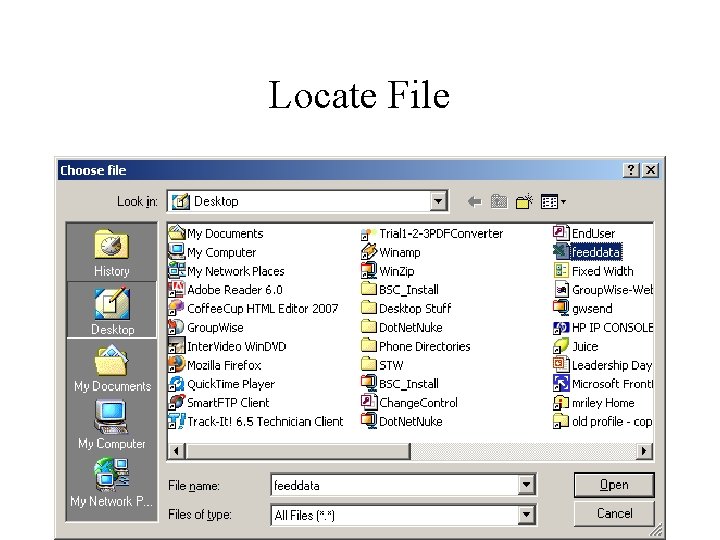Click the Help question mark button
The height and width of the screenshot is (540, 720).
click(631, 170)
